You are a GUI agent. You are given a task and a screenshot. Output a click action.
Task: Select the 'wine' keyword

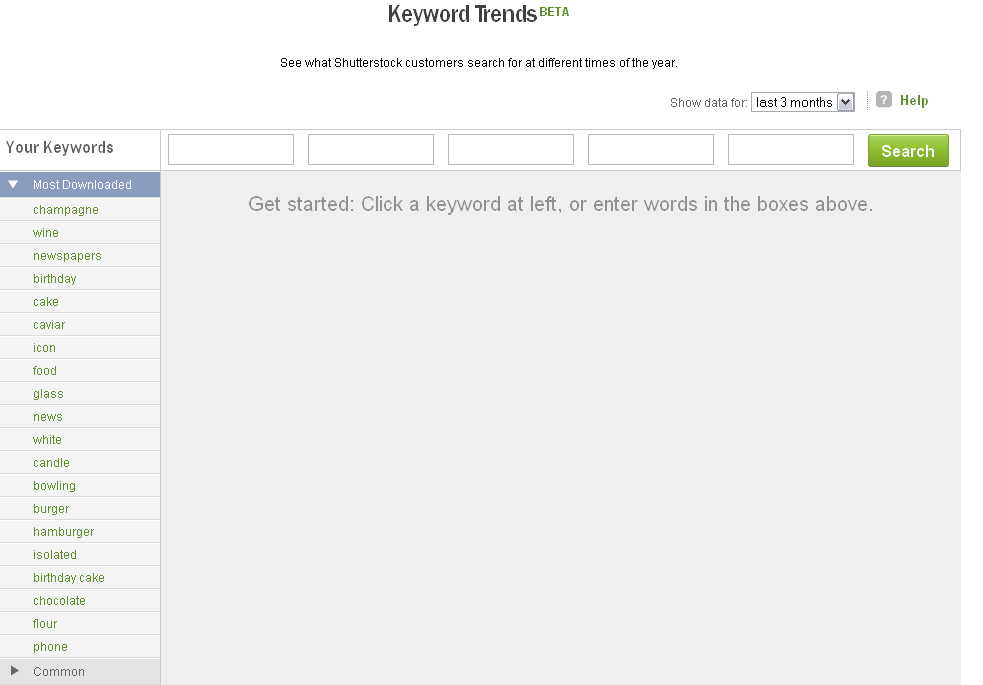(46, 233)
